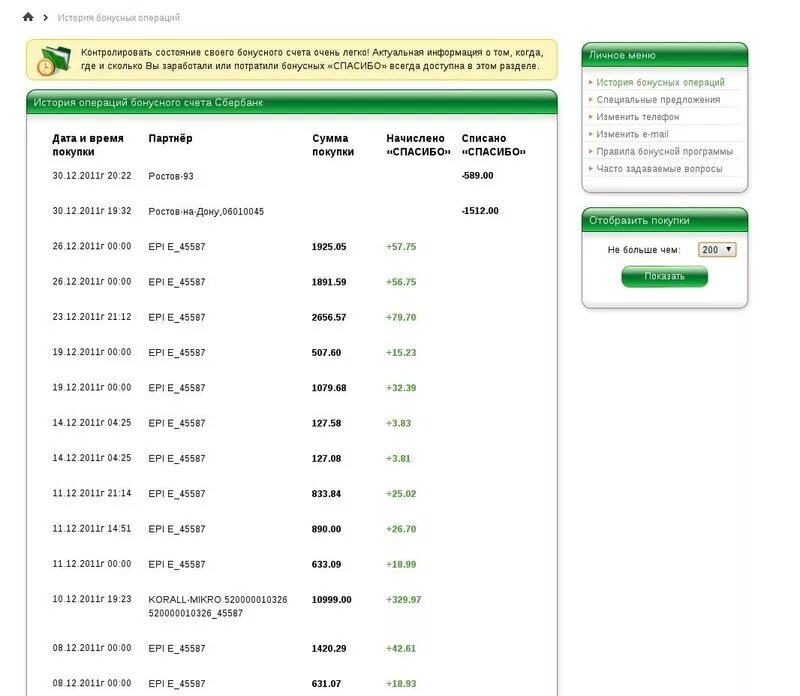Viewport: 800px width, 696px height.
Task: Click bonus value '+15.23'
Action: click(x=401, y=353)
